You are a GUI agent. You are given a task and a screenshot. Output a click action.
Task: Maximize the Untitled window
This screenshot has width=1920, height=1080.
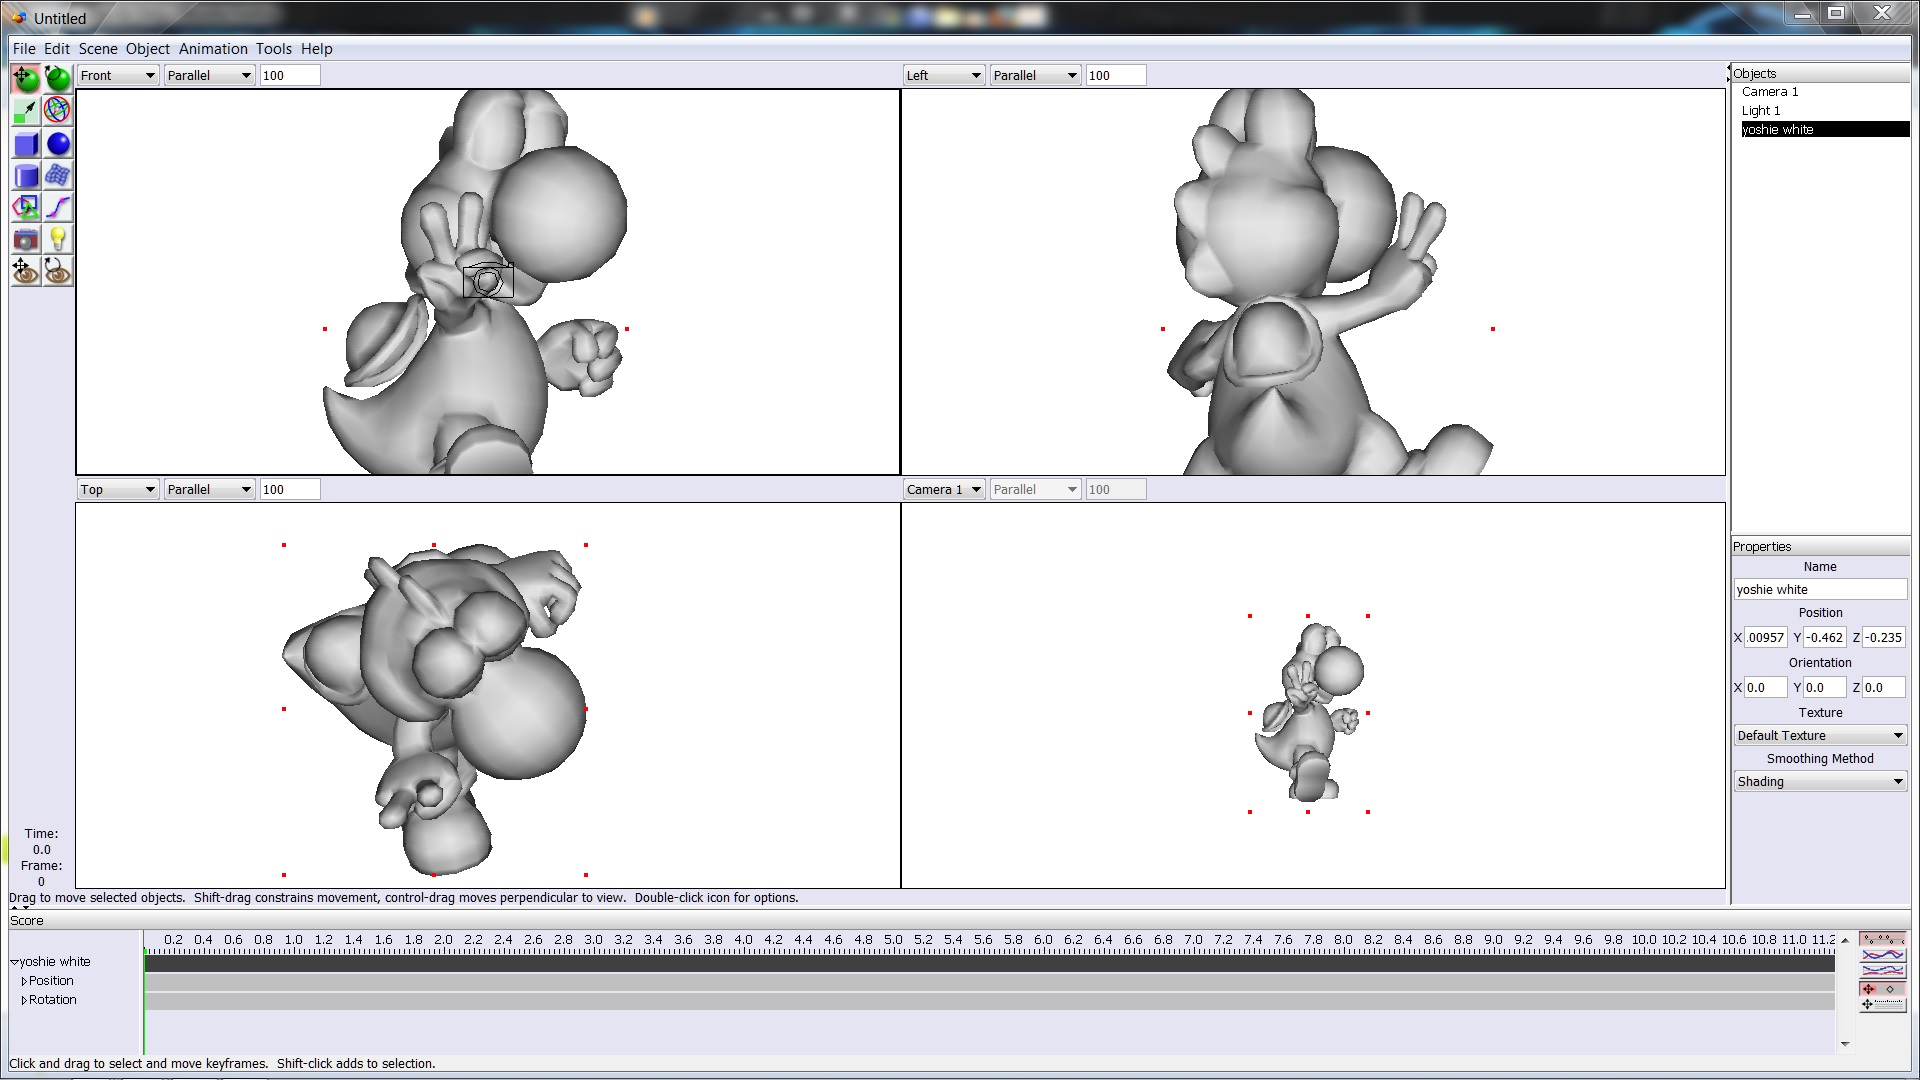click(1836, 13)
